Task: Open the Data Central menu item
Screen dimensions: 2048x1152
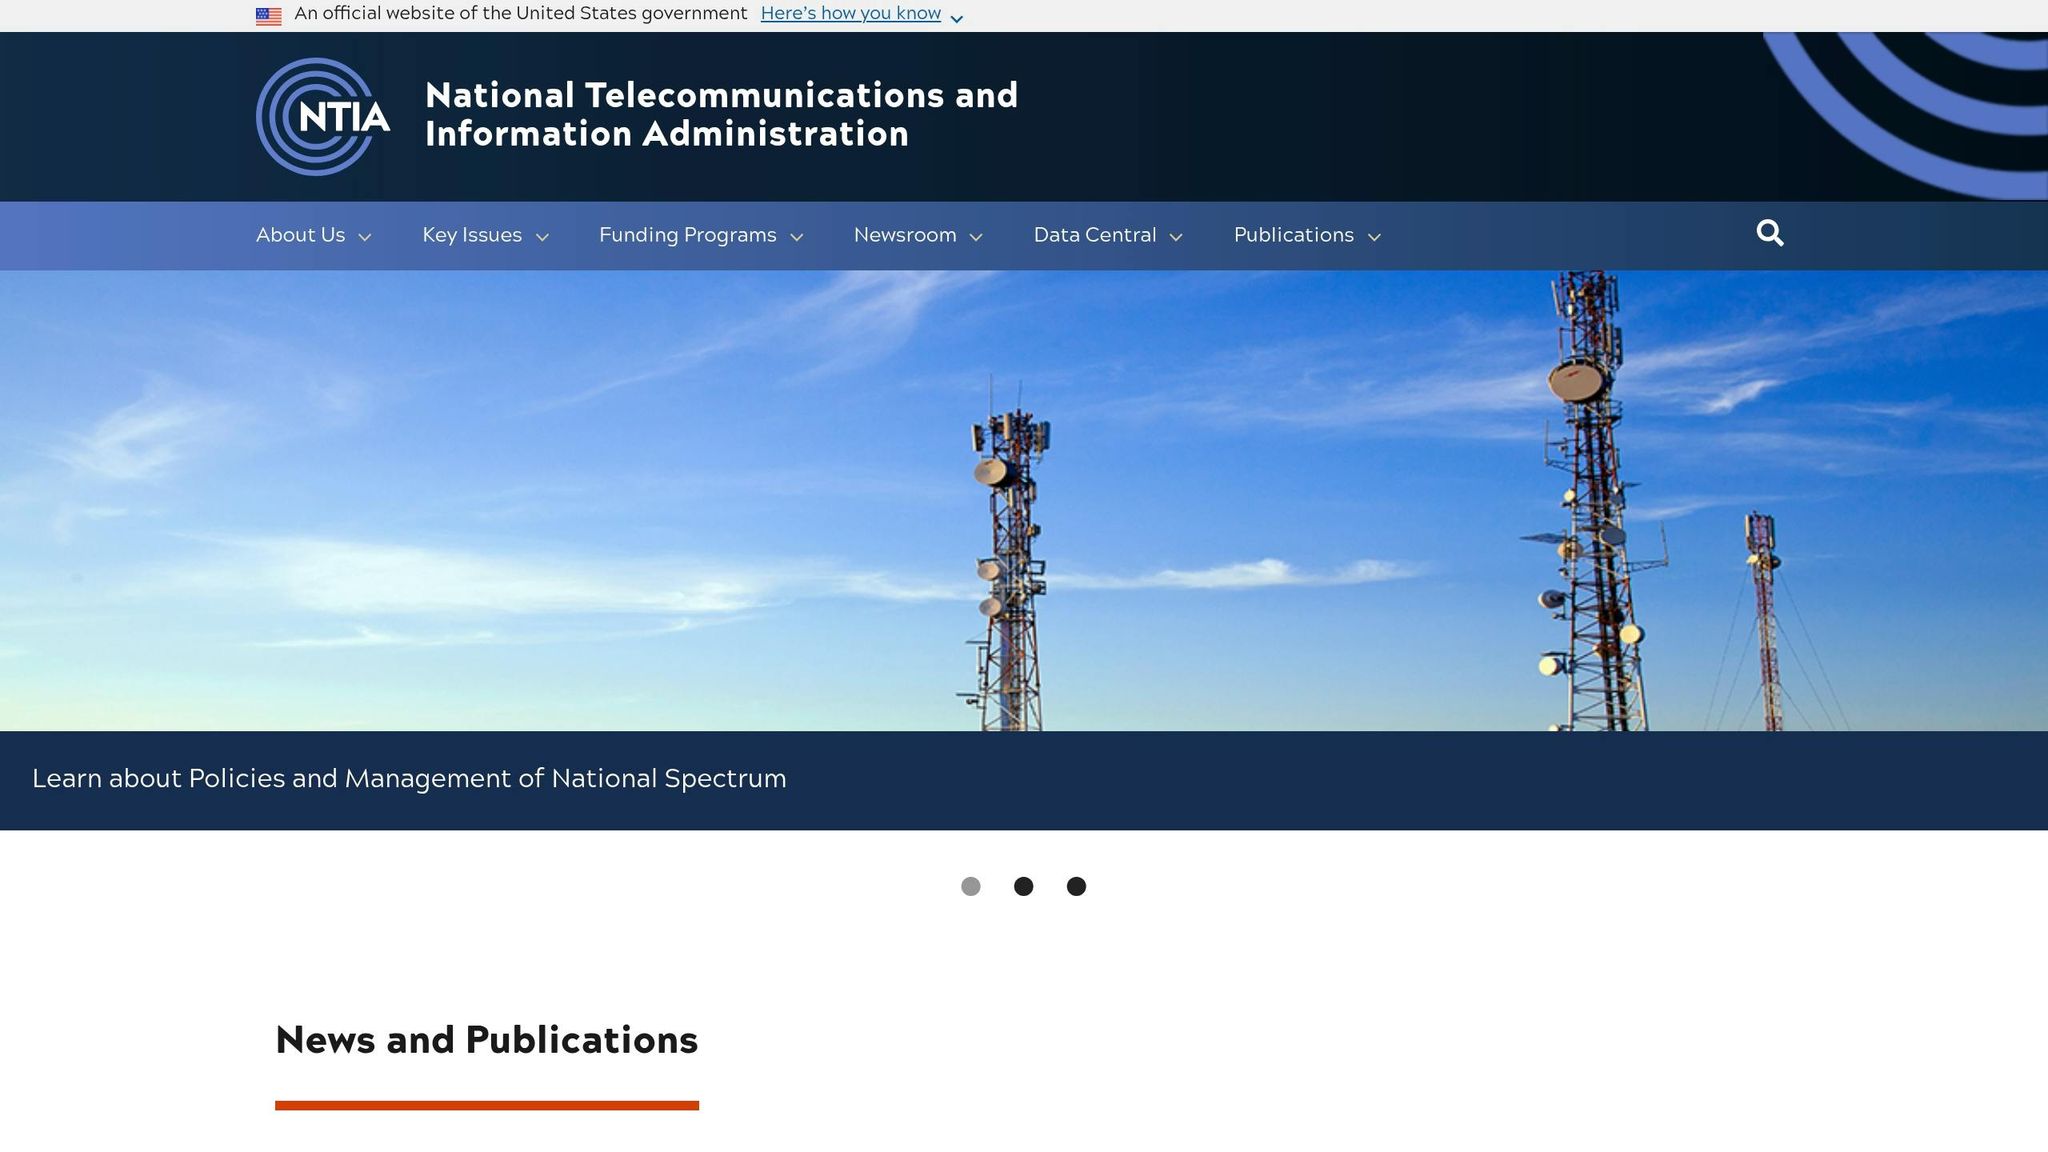Action: click(x=1094, y=235)
